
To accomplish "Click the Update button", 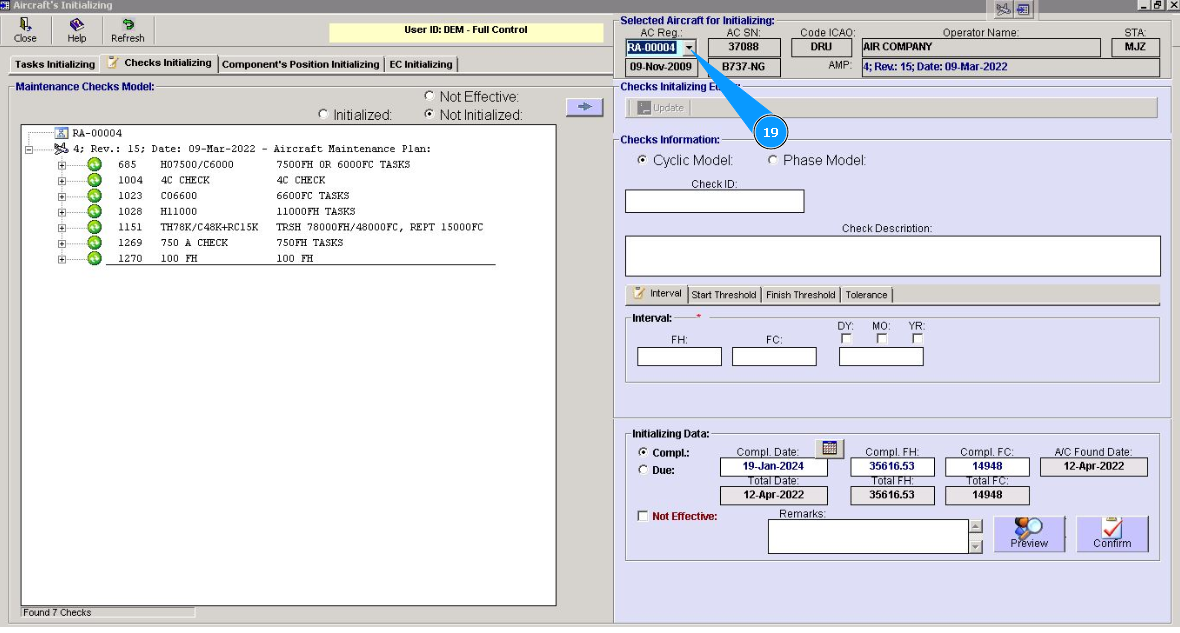I will [x=661, y=108].
